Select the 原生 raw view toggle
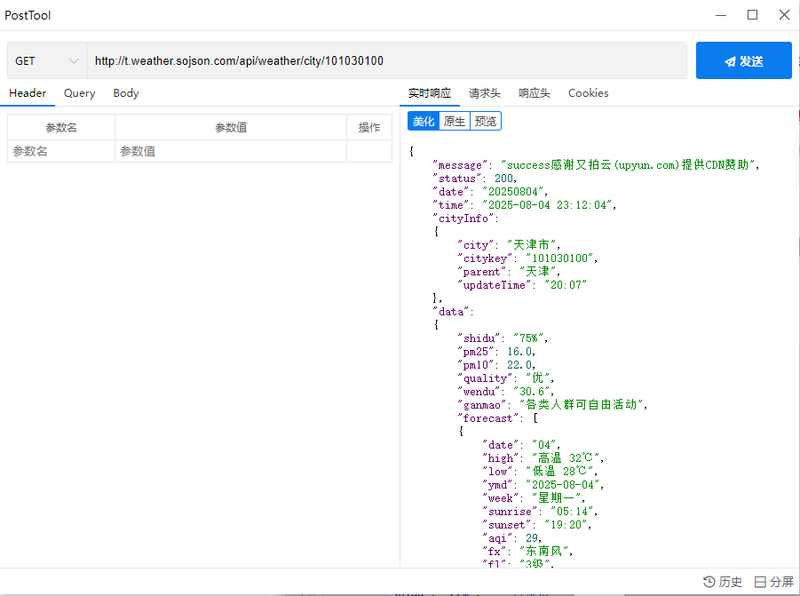 454,121
